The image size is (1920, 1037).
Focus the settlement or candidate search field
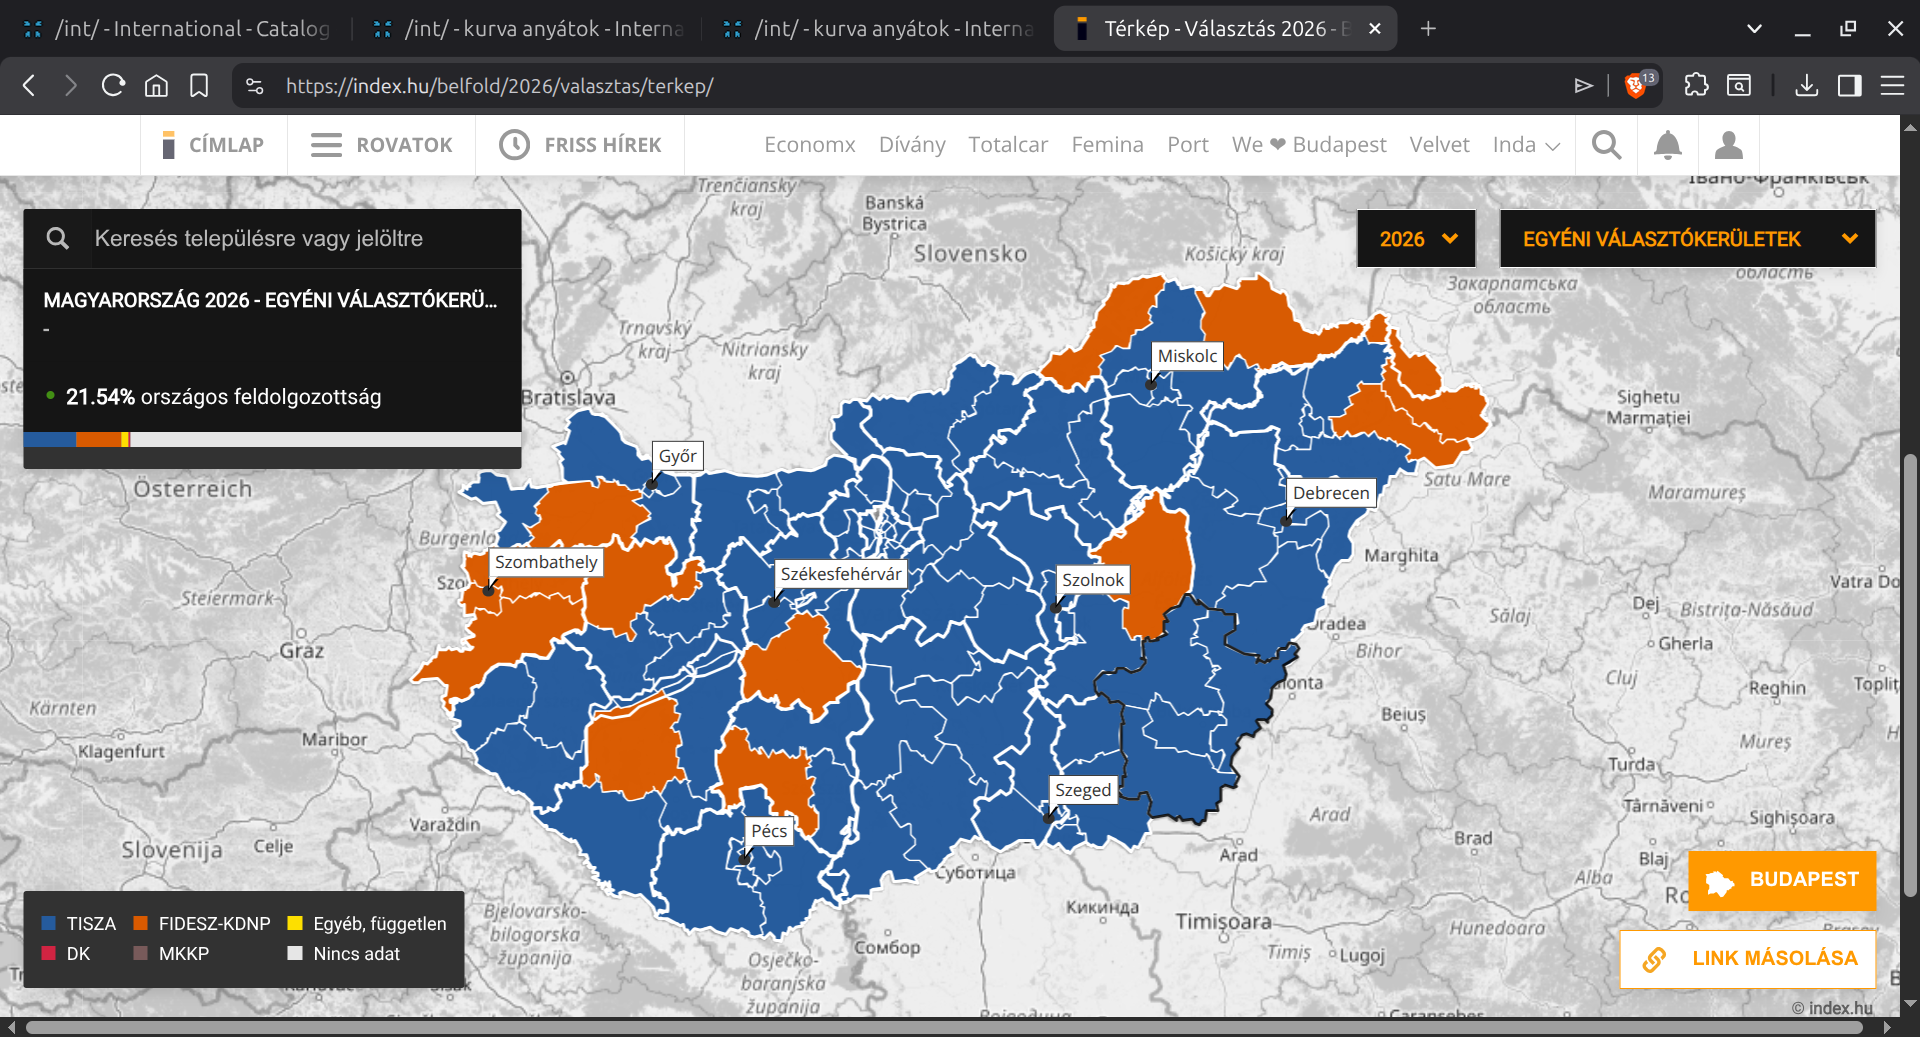tap(306, 238)
